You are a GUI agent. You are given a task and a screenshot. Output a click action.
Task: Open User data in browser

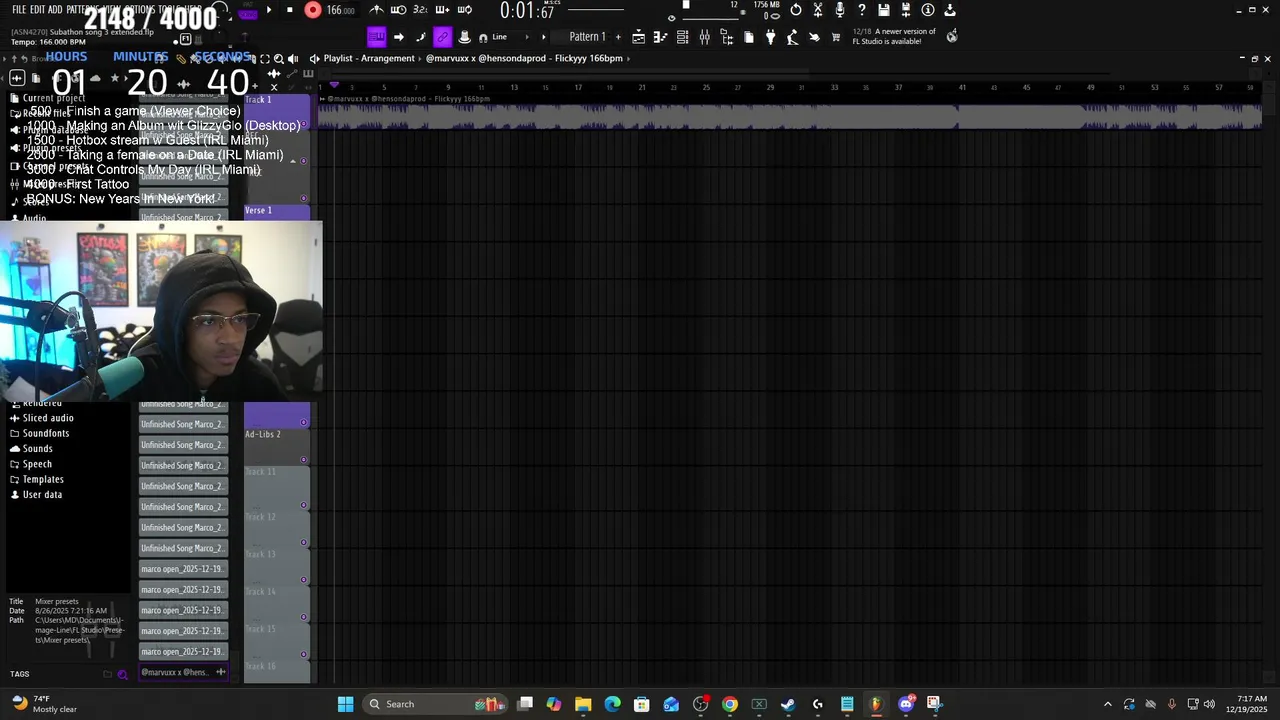(x=42, y=494)
